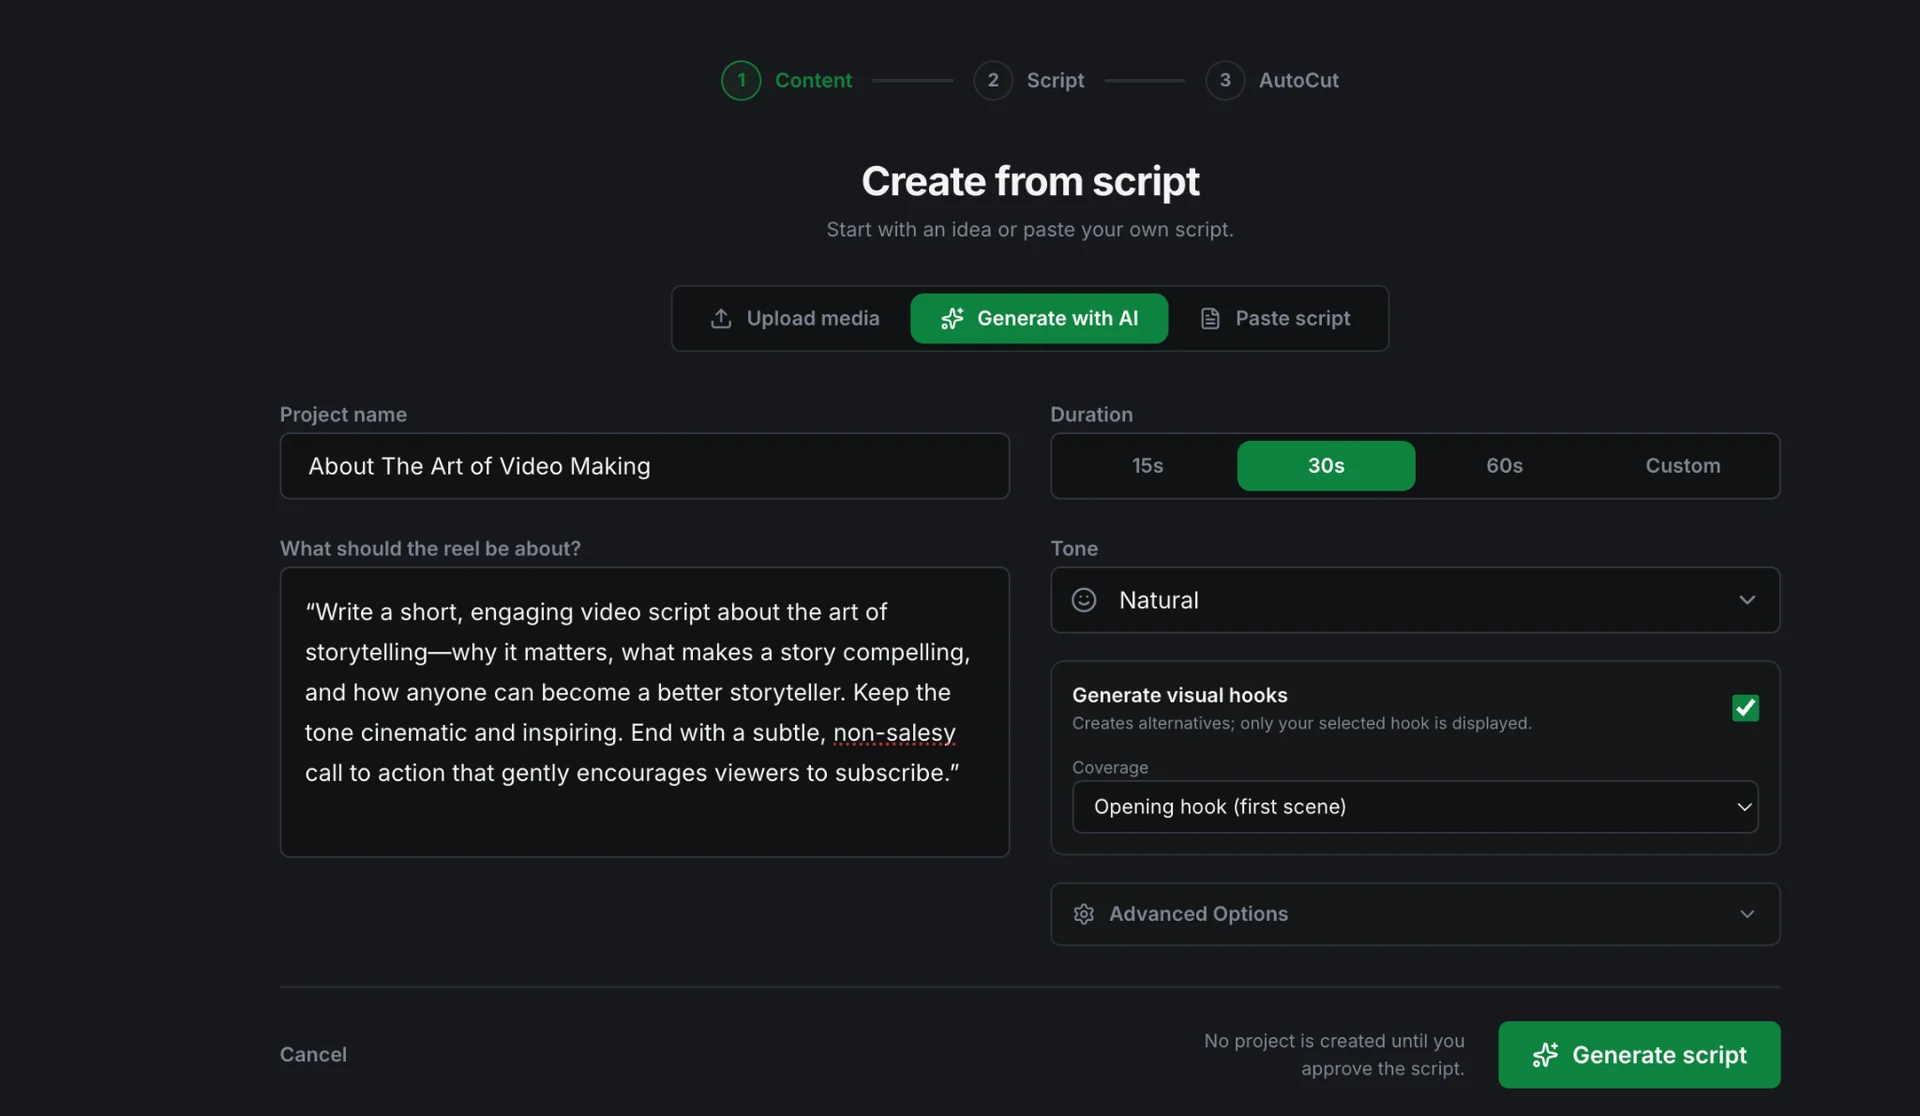Click the Project name input field
This screenshot has width=1920, height=1116.
(645, 466)
